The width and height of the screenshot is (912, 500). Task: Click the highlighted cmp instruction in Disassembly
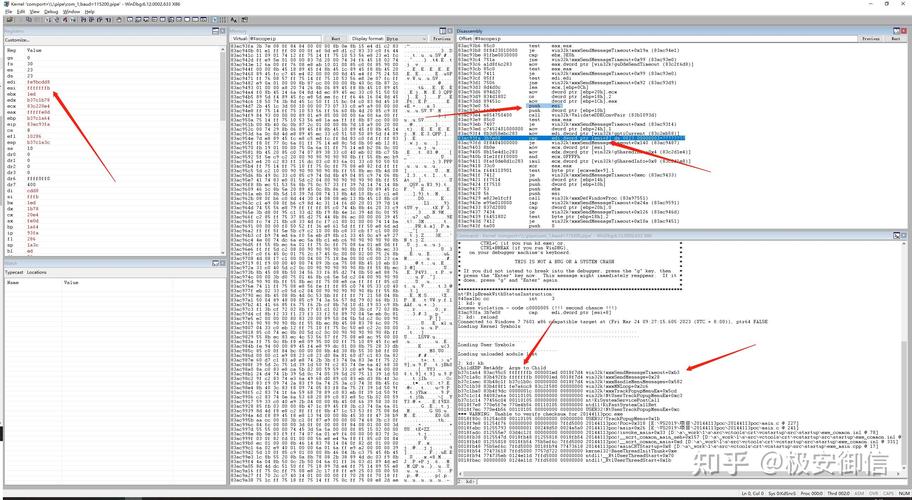click(570, 138)
